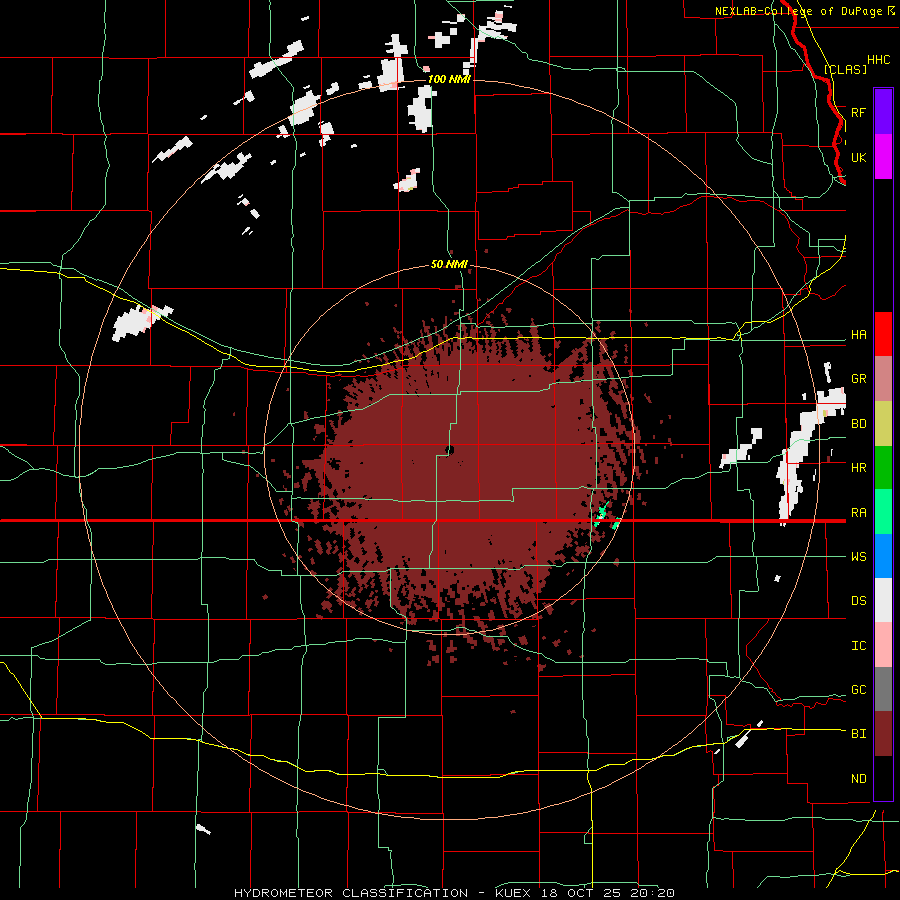Click the IC legend label
The height and width of the screenshot is (900, 900).
(x=858, y=646)
